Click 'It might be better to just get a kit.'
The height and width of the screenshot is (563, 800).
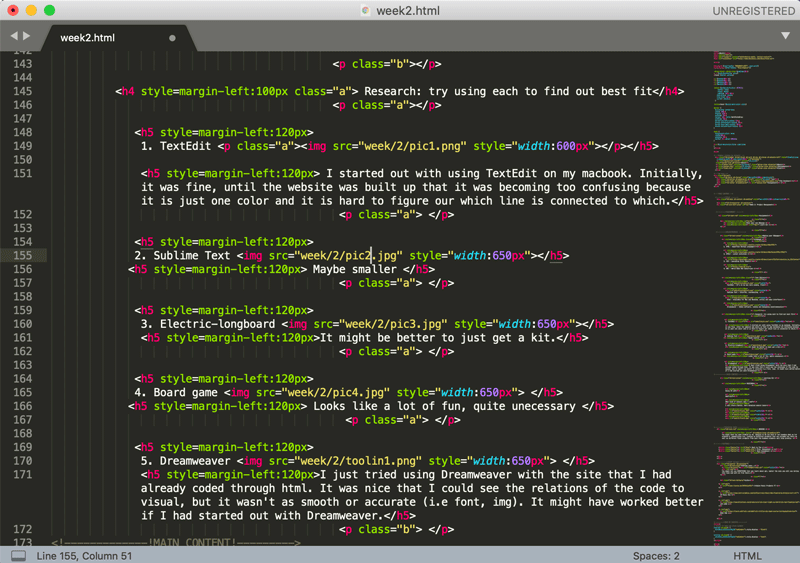point(438,338)
